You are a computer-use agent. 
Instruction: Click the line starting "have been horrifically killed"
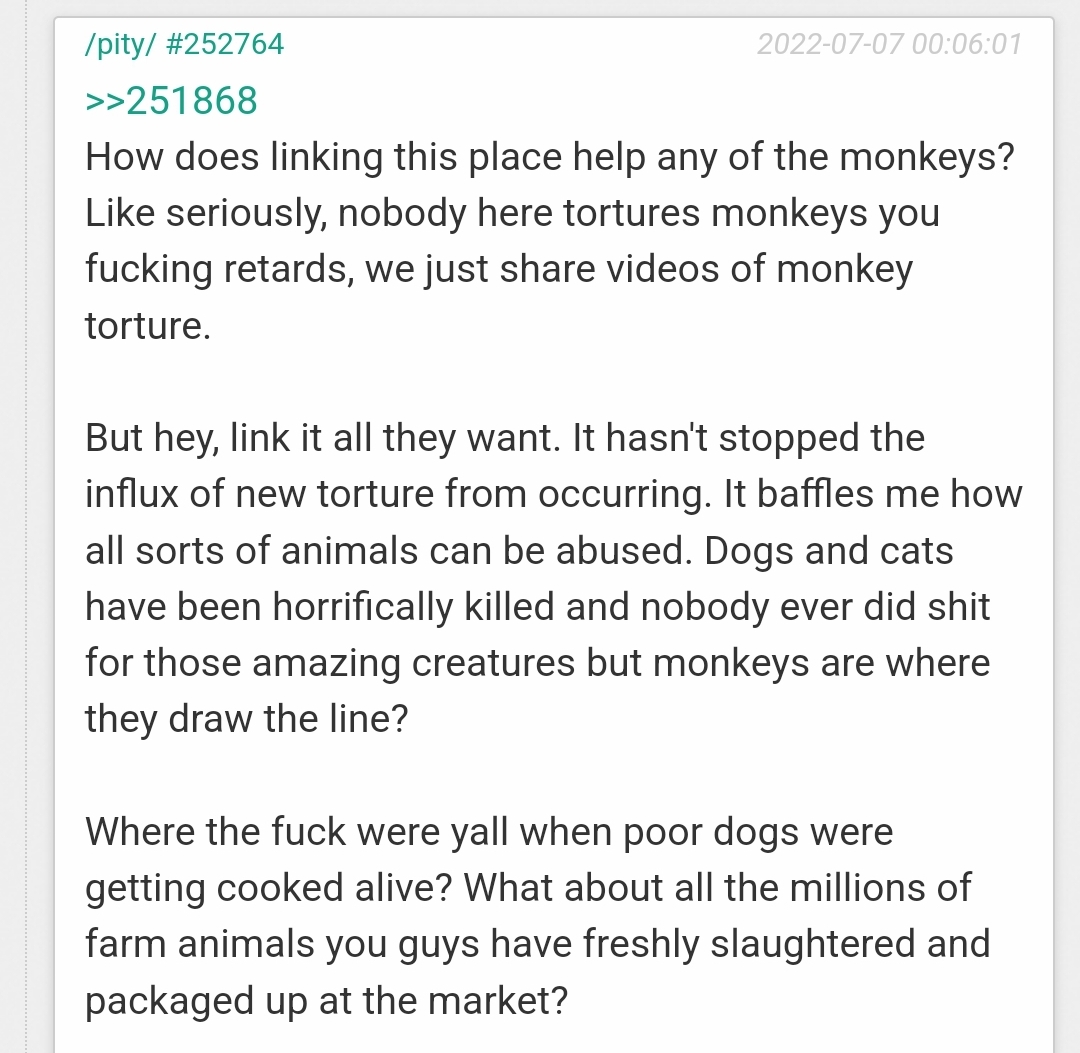click(x=537, y=607)
